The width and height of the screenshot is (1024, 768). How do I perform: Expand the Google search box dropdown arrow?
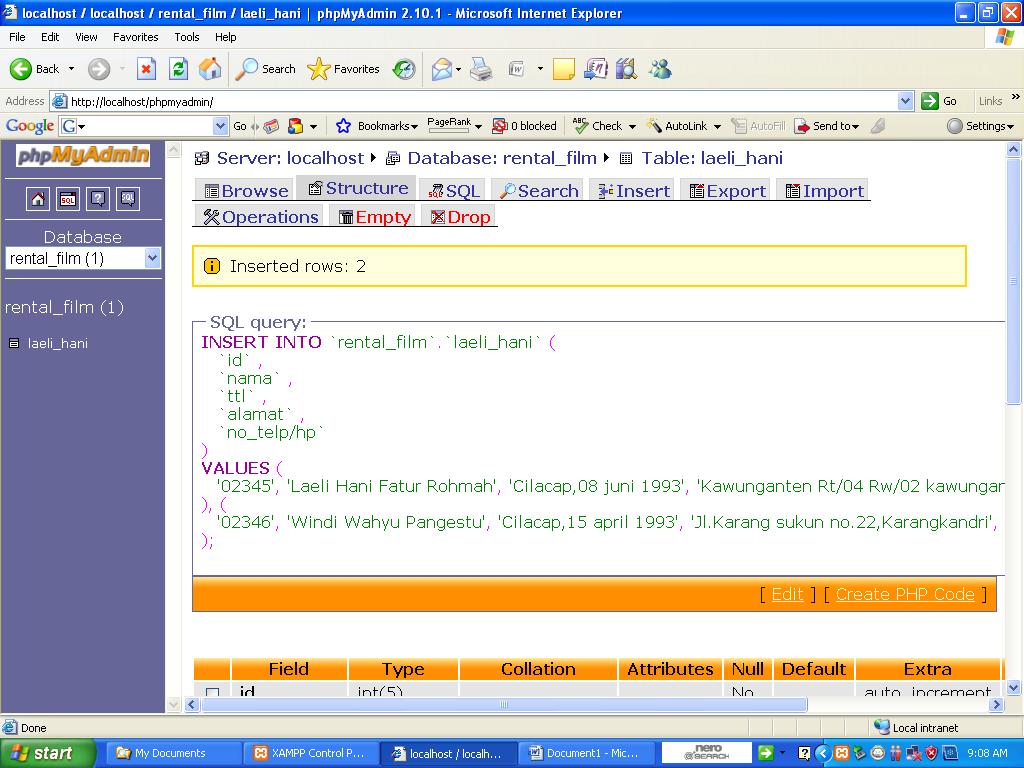pyautogui.click(x=221, y=125)
